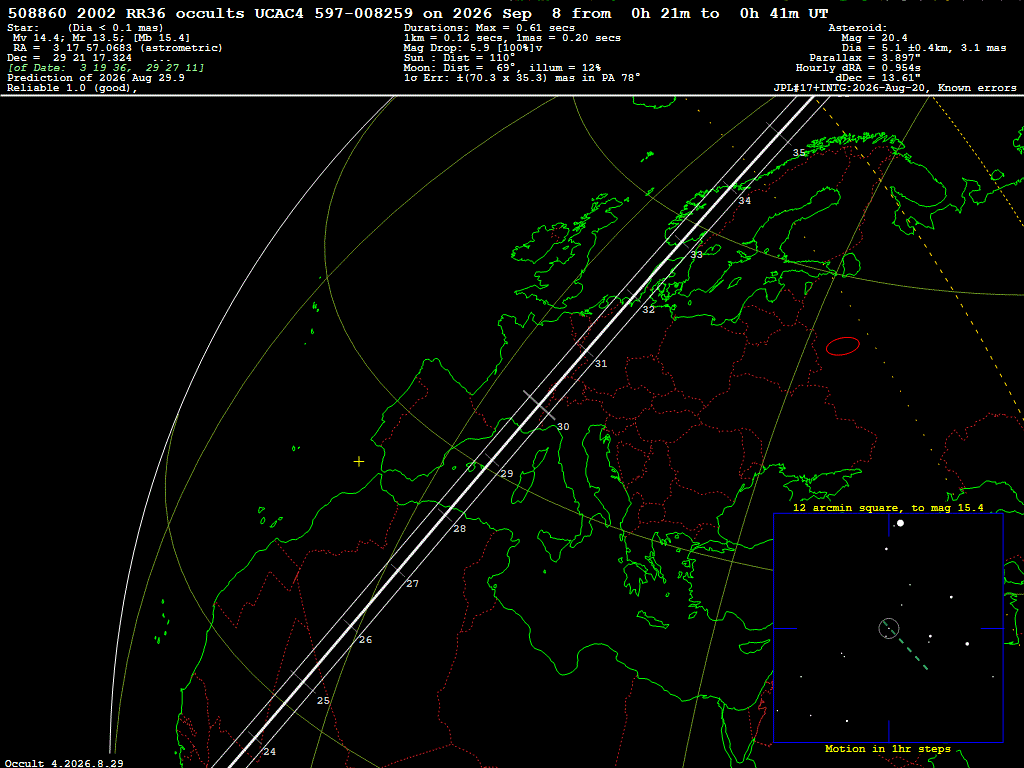Click the red error ellipse over Russia

click(x=842, y=346)
